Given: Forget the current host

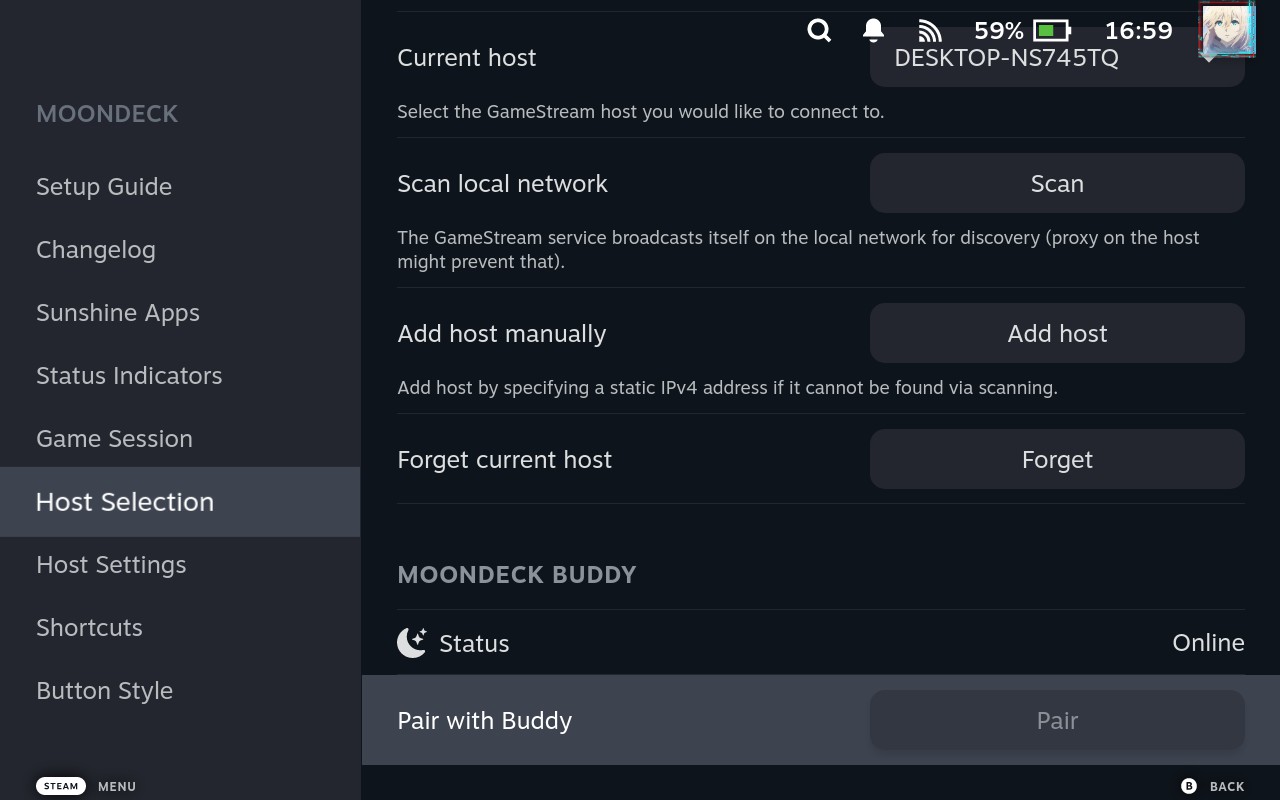Looking at the screenshot, I should click(1057, 459).
